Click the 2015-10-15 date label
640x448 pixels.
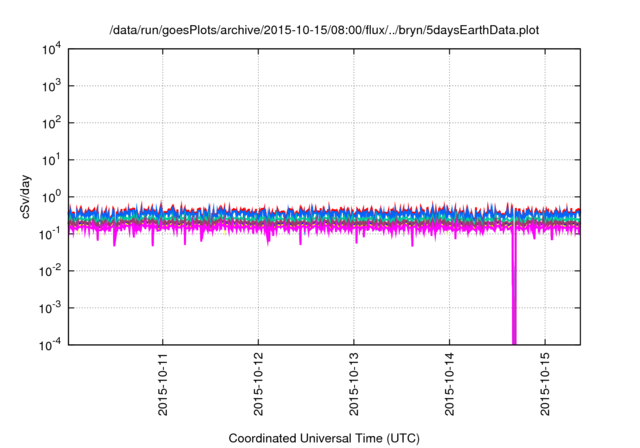[x=545, y=384]
